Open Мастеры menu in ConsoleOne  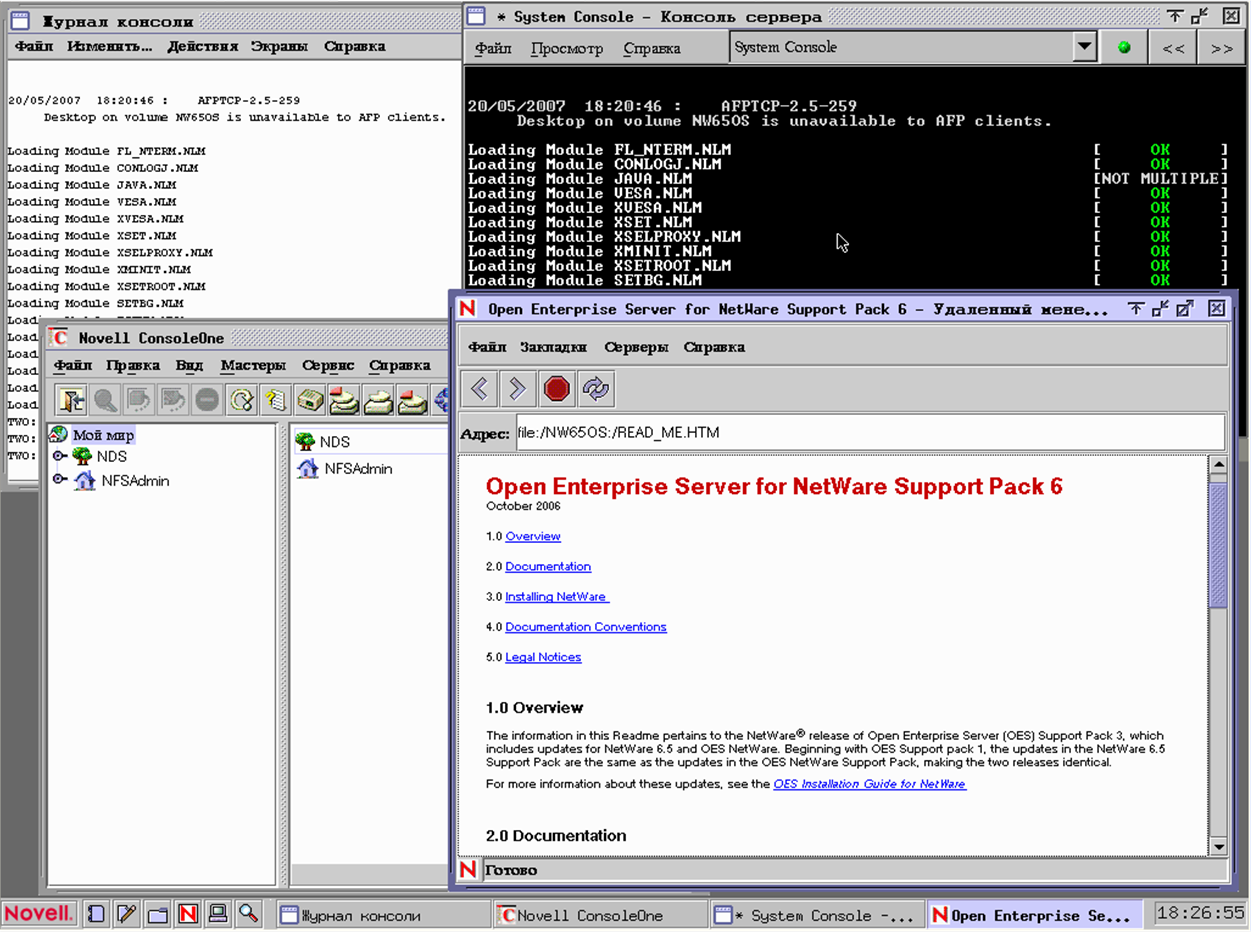(x=253, y=365)
